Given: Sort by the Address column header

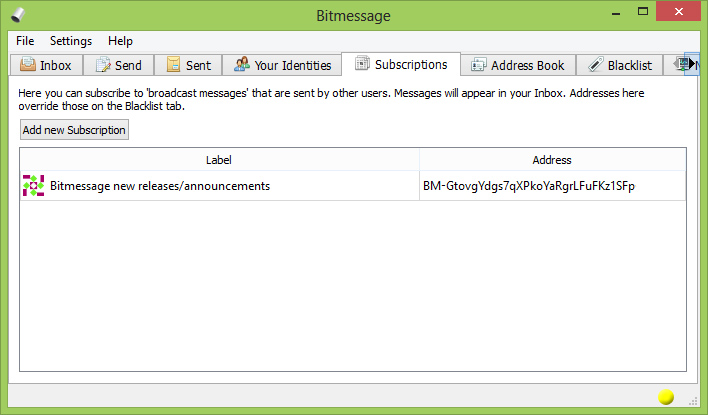Looking at the screenshot, I should point(552,159).
